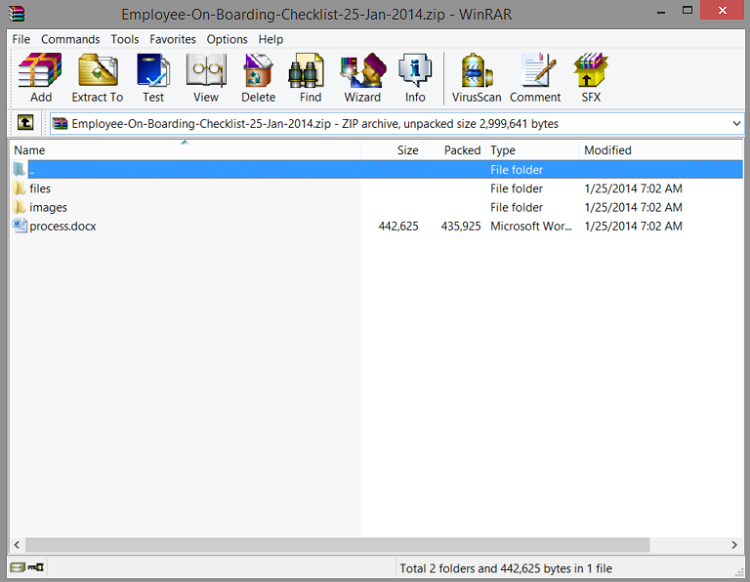
Task: Open the Find binoculars tool
Action: 310,78
